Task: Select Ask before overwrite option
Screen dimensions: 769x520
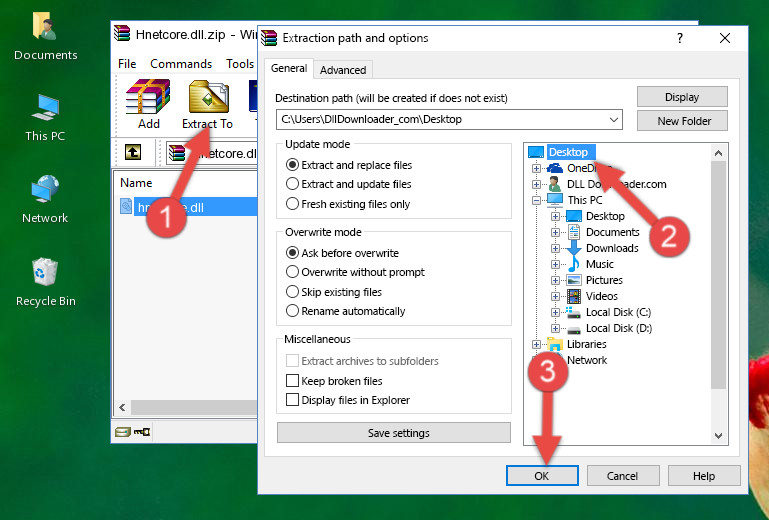Action: coord(292,253)
